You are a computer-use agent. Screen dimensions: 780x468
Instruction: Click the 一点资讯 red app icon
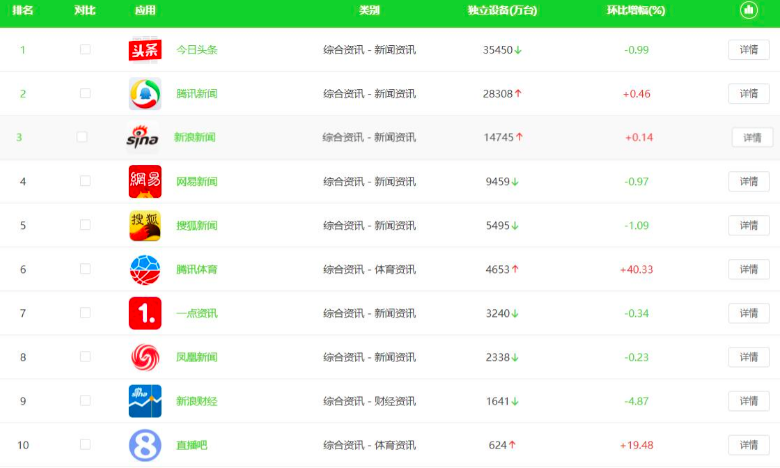tap(145, 313)
